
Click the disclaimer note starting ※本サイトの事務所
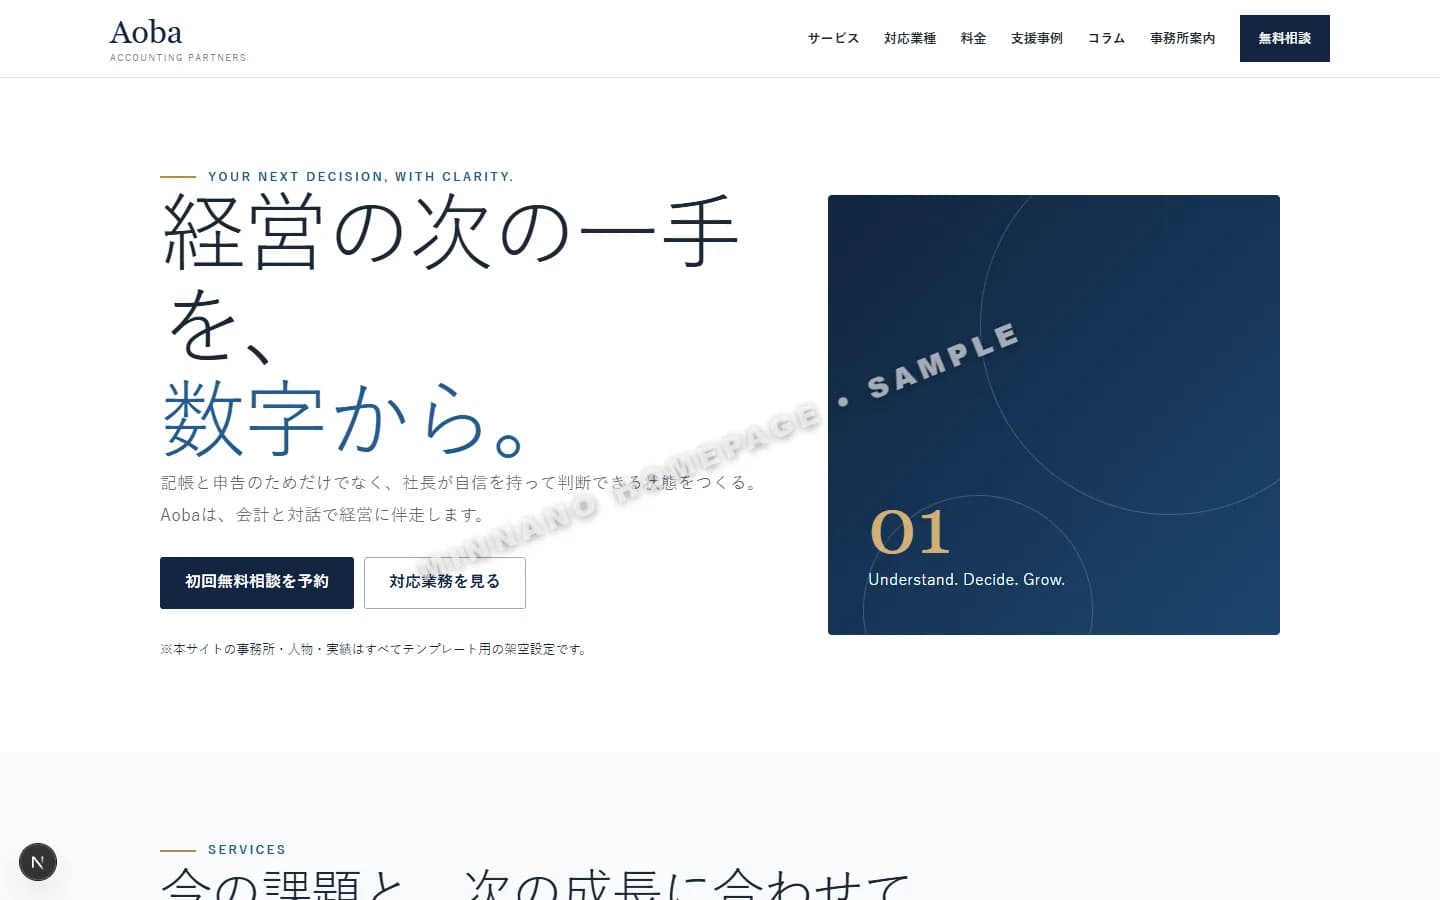coord(375,649)
